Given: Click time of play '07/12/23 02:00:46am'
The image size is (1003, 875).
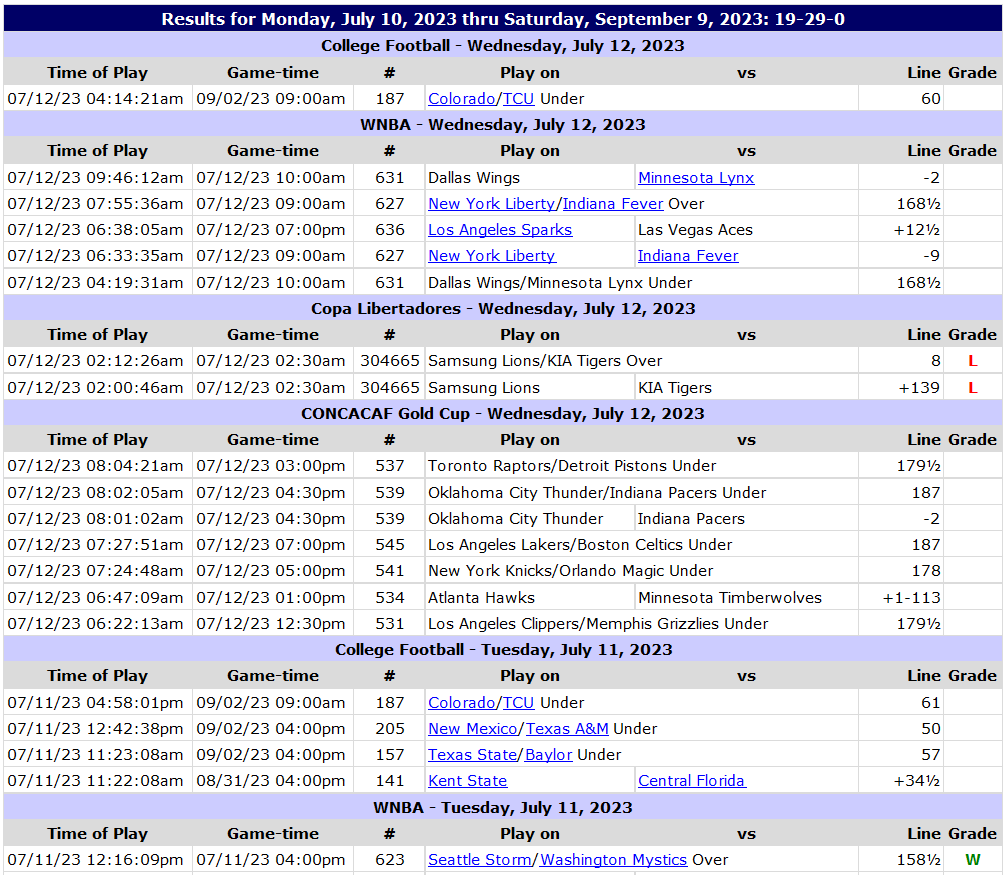Looking at the screenshot, I should tap(95, 388).
